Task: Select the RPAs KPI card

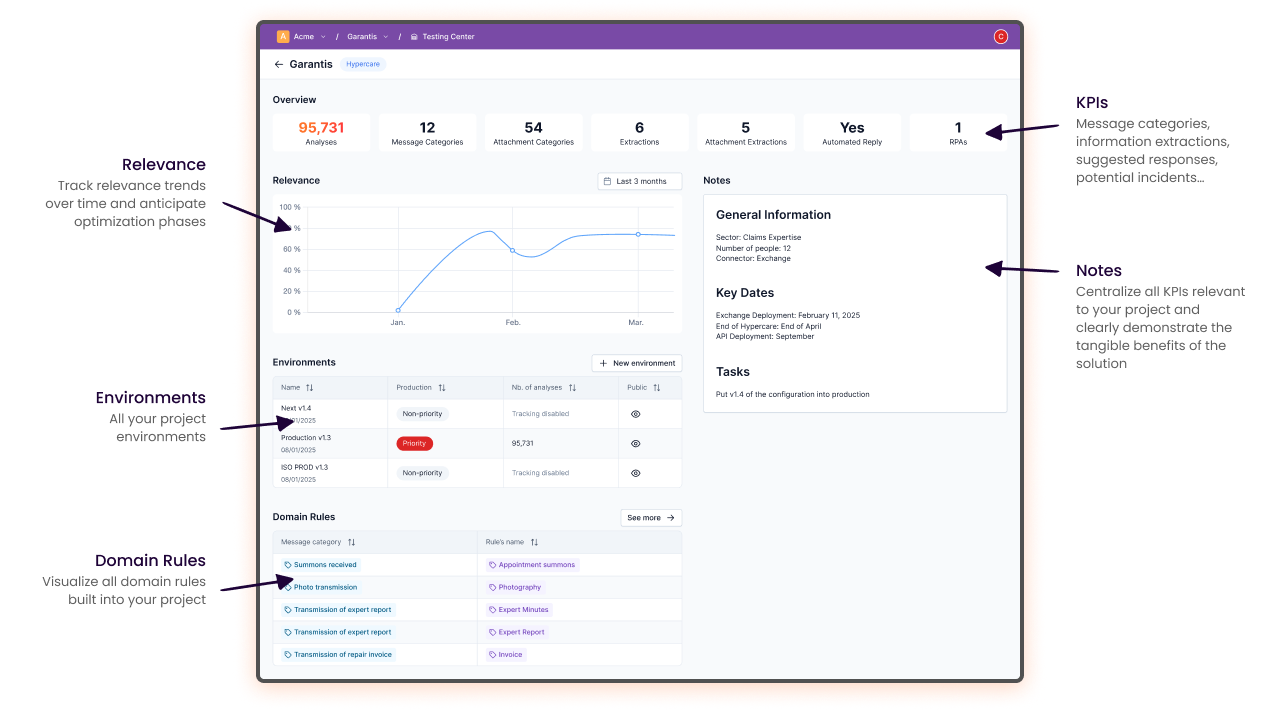Action: pyautogui.click(x=958, y=133)
